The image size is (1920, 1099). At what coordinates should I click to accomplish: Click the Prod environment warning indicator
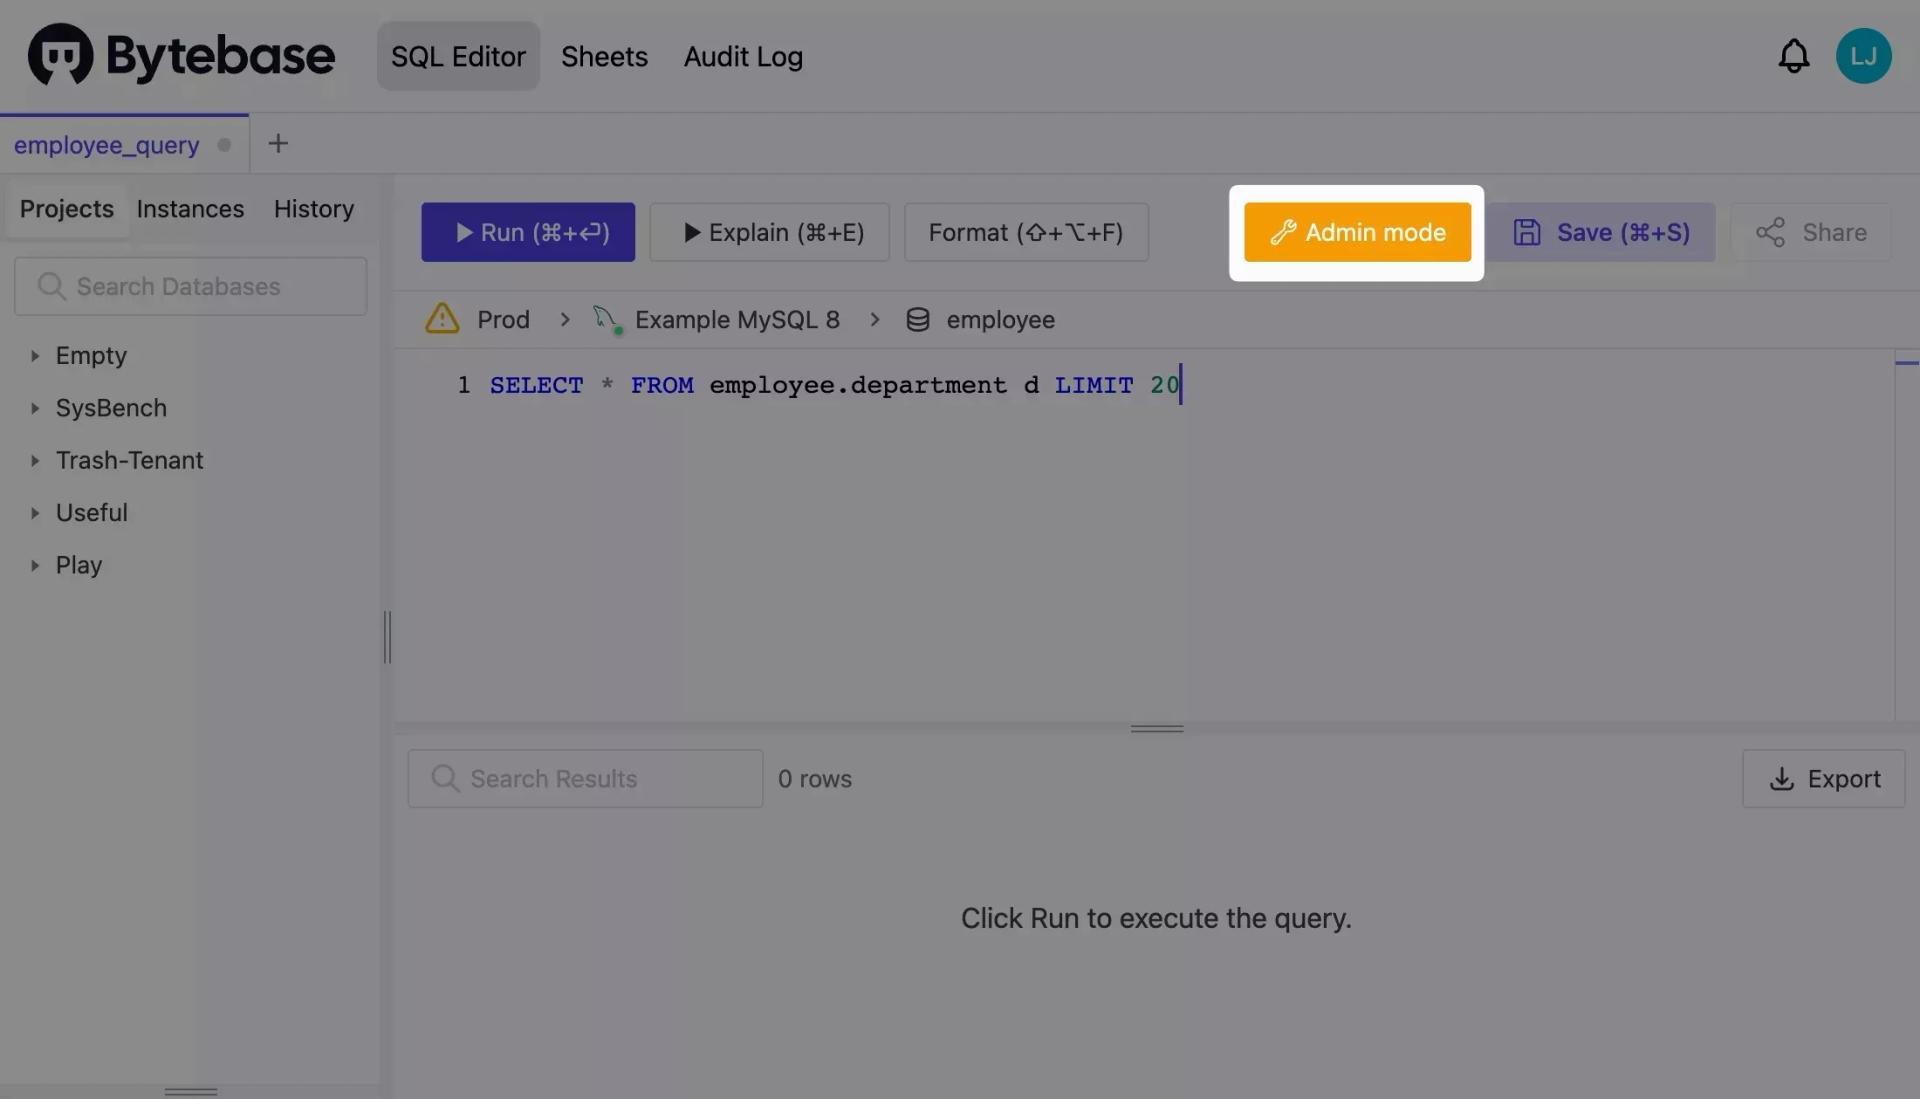[442, 317]
